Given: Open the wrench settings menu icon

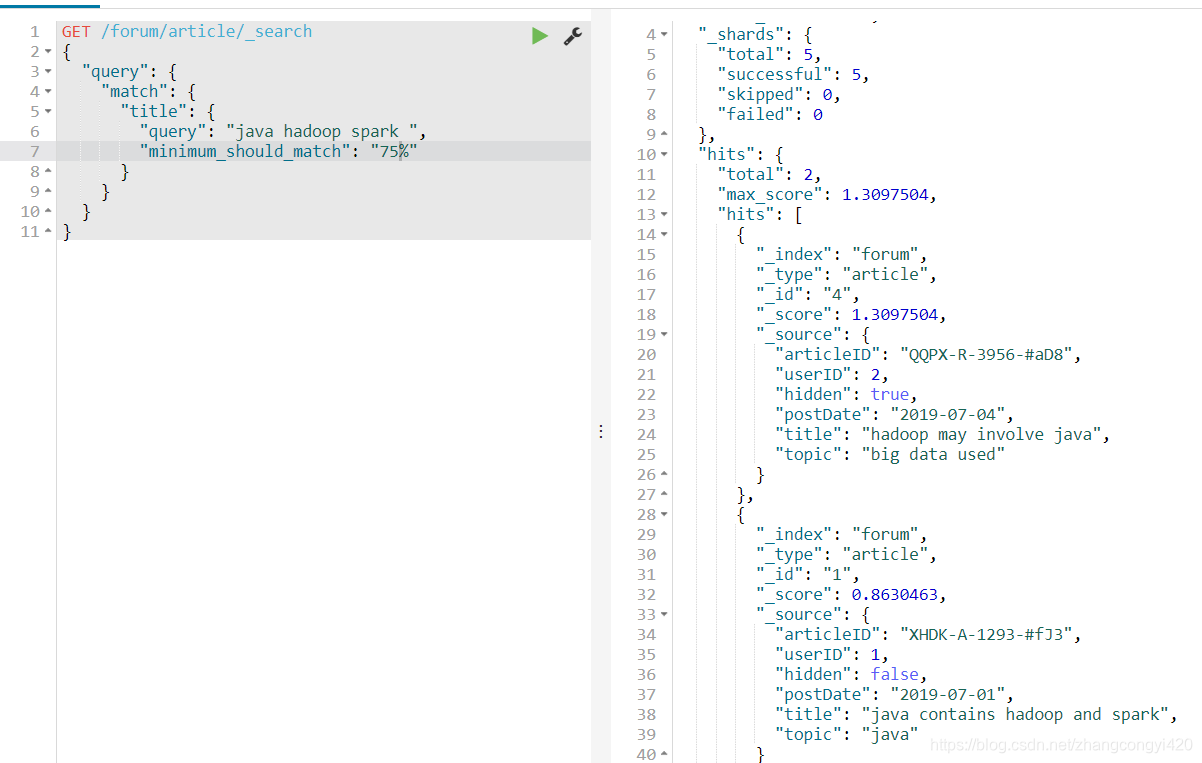Looking at the screenshot, I should pyautogui.click(x=573, y=36).
